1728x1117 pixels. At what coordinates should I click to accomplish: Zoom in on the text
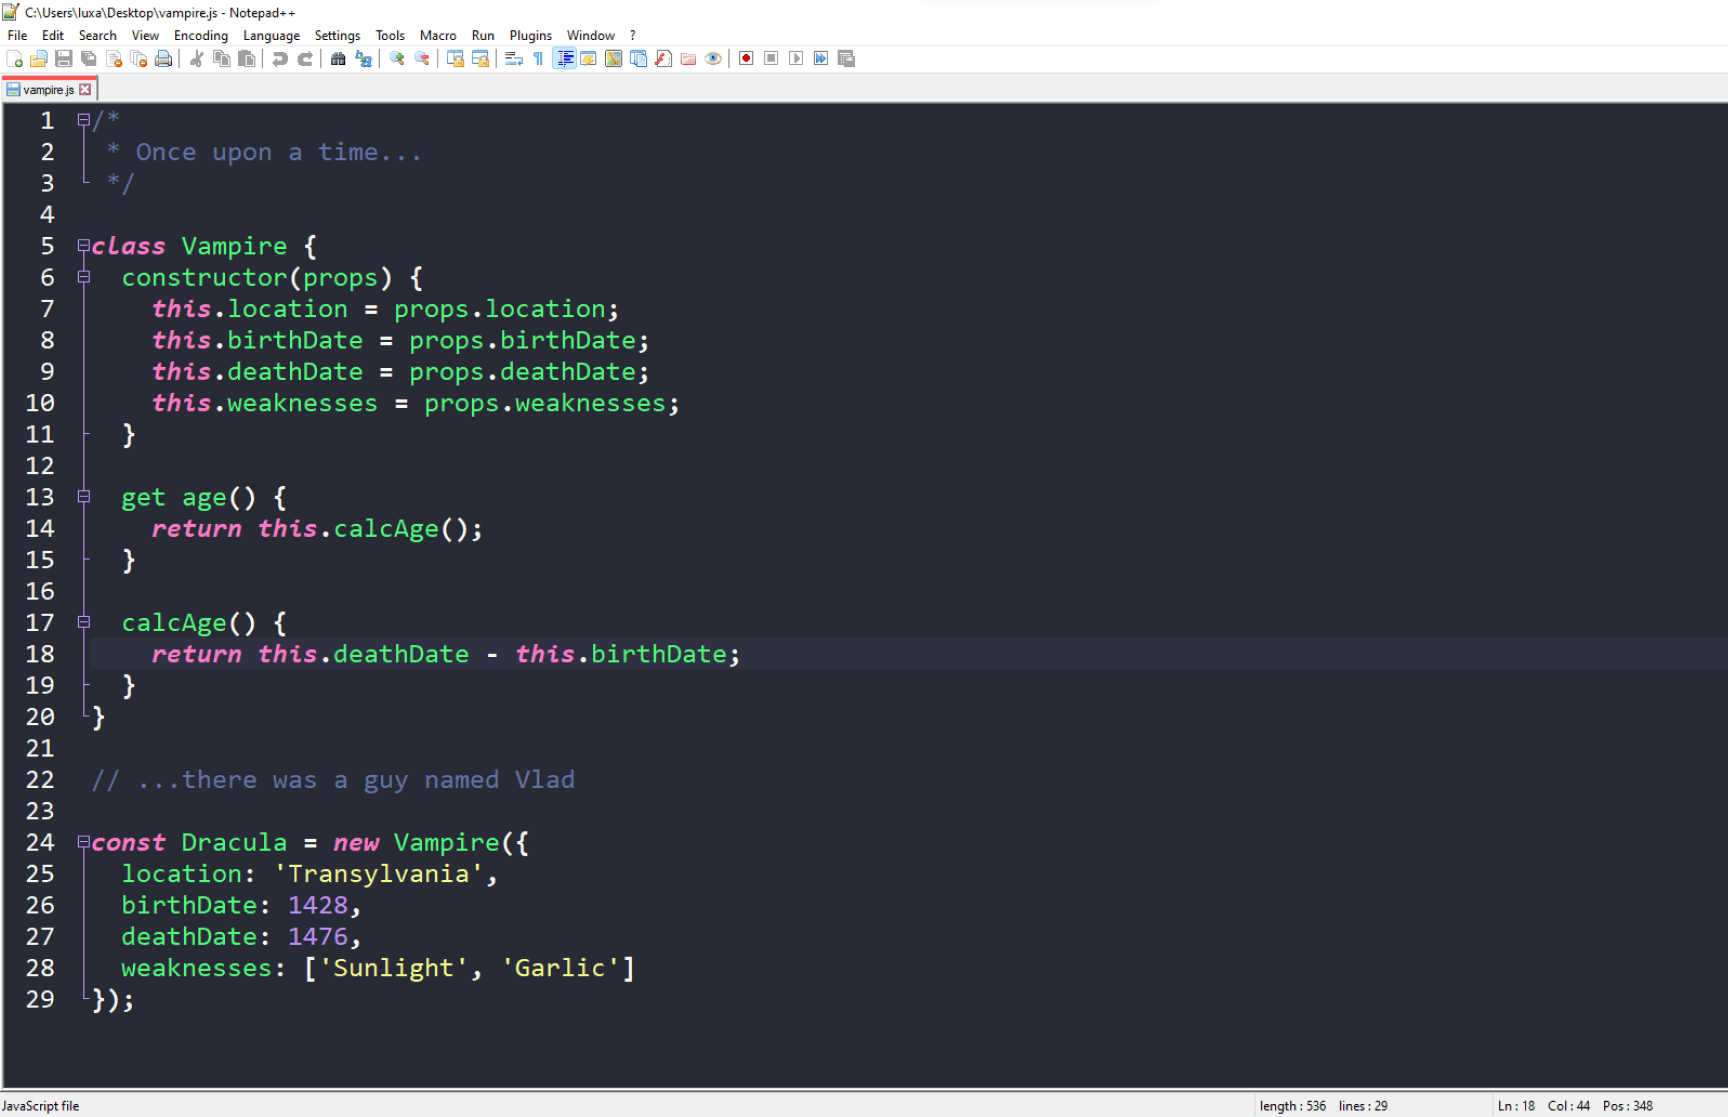(x=396, y=58)
